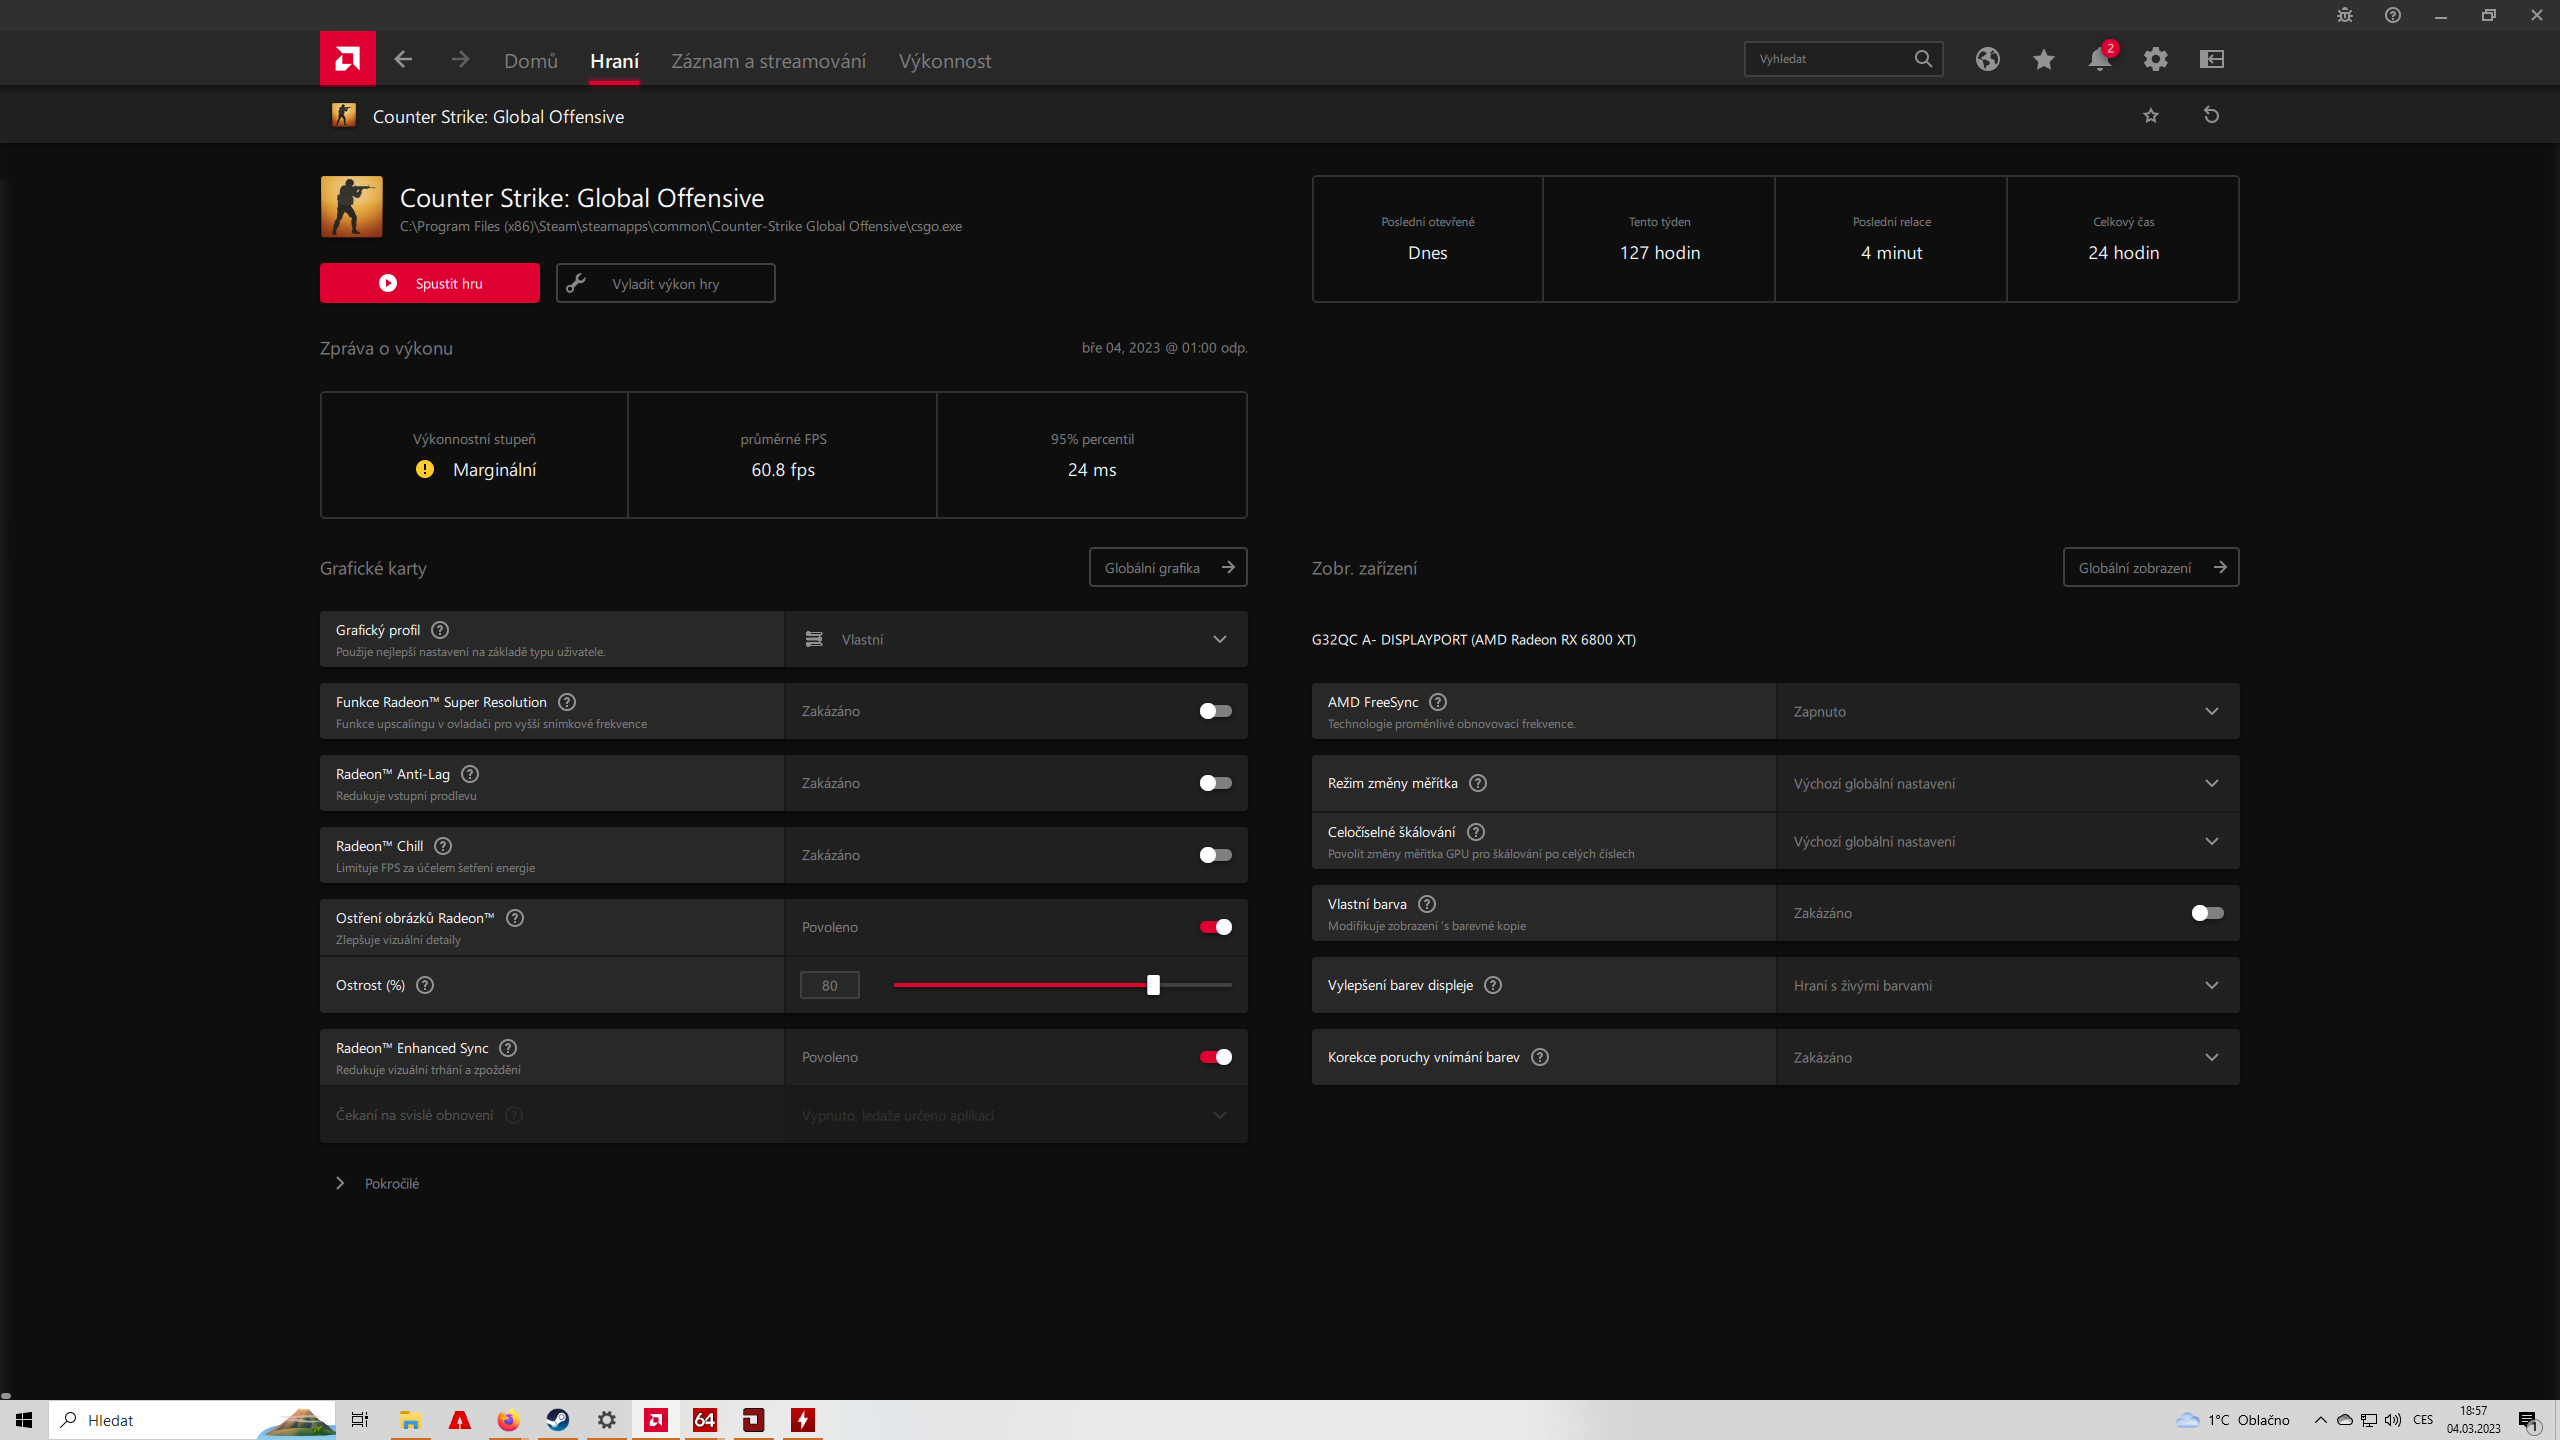Expand the Pokročilé section
The width and height of the screenshot is (2560, 1440).
[x=378, y=1183]
